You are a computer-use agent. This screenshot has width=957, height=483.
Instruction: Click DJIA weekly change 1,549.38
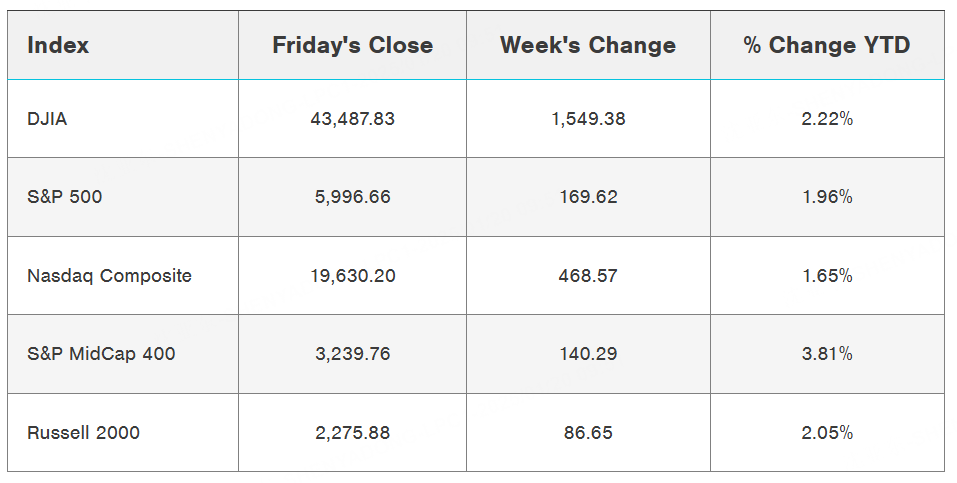point(588,118)
